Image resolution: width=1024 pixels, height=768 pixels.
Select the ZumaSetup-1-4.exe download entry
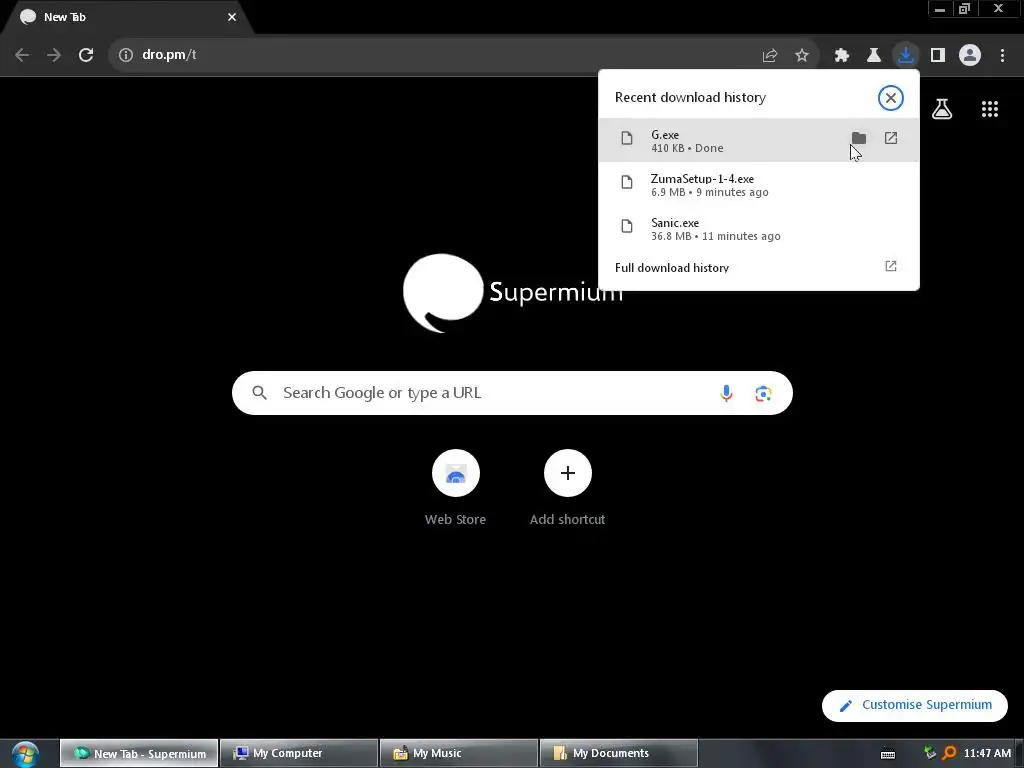[758, 185]
